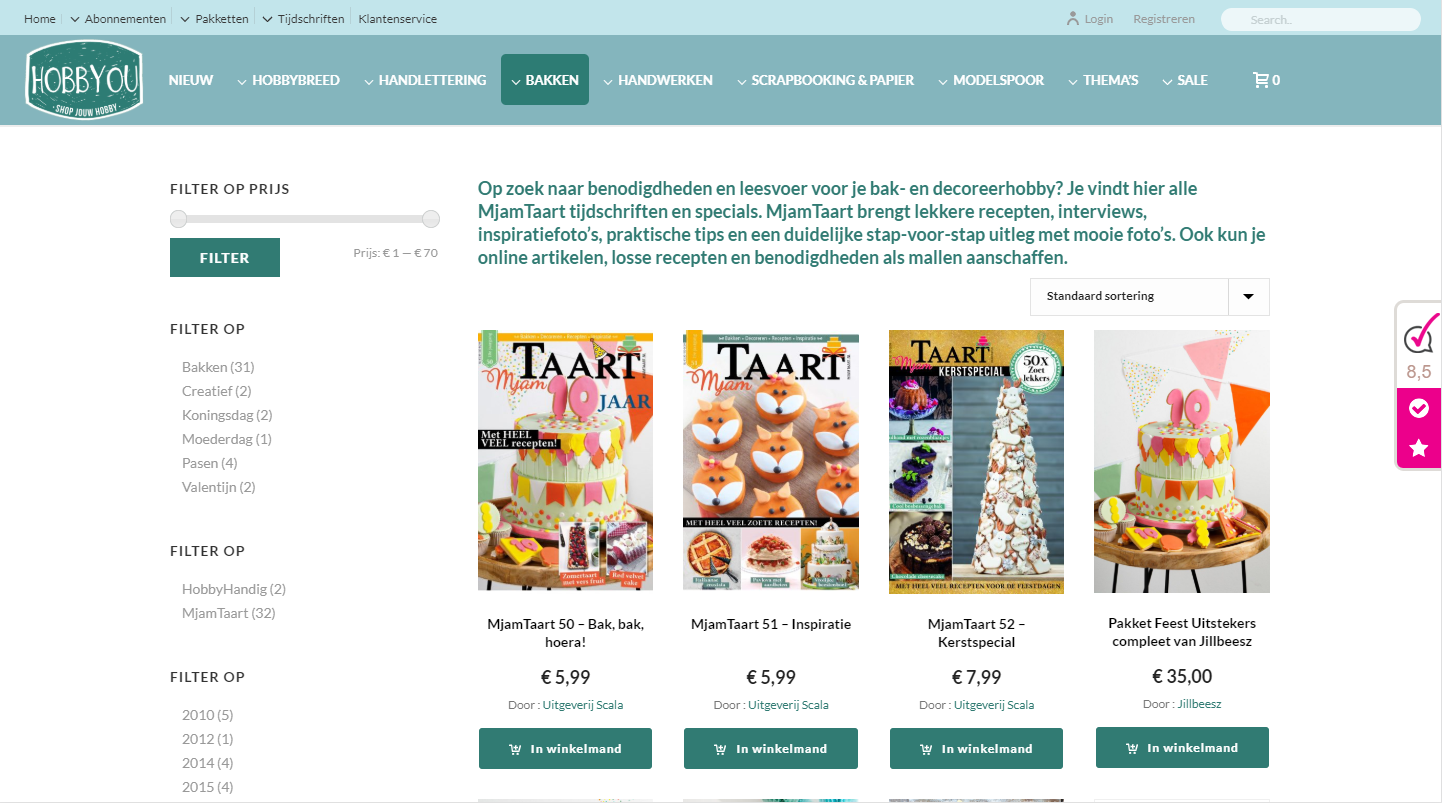
Task: Open the Handlettering navigation item
Action: tap(425, 80)
